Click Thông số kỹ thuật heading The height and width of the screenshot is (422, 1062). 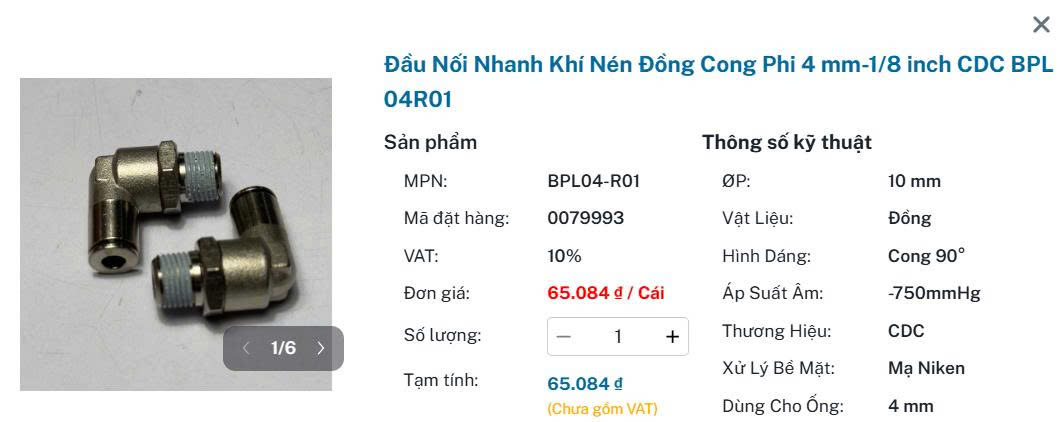786,143
